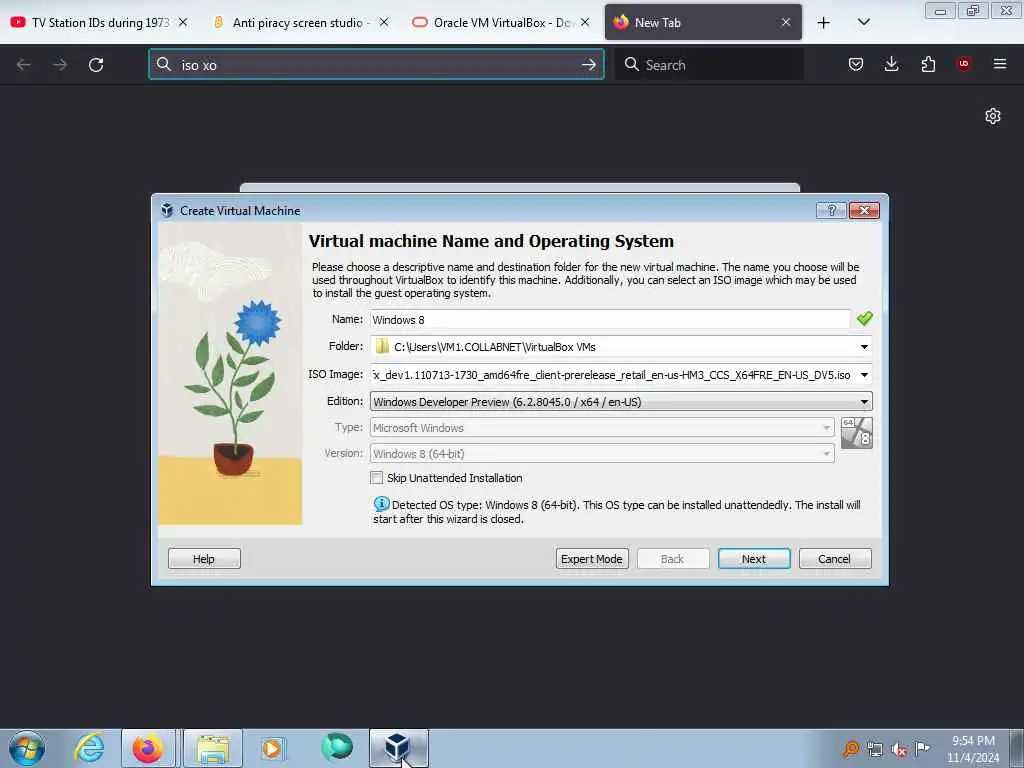Click the Windows 8 OS type icon
Viewport: 1024px width, 768px height.
(x=857, y=434)
